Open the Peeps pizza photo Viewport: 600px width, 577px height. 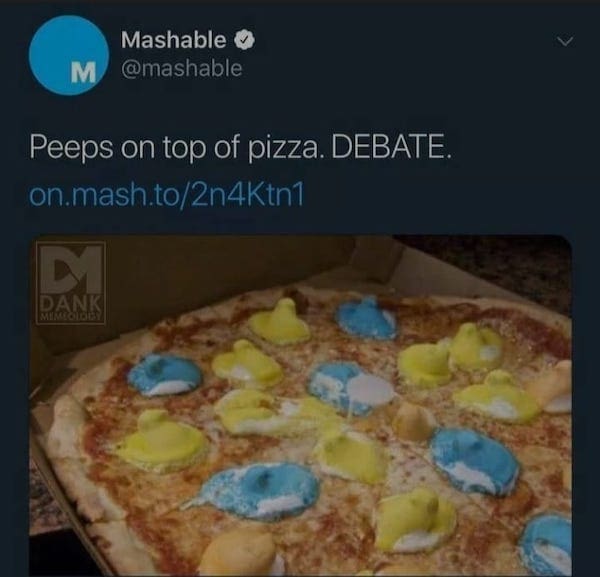(x=300, y=406)
